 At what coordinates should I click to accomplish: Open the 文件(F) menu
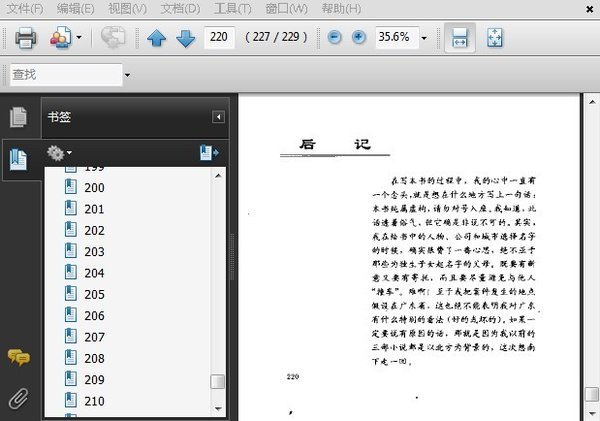25,8
